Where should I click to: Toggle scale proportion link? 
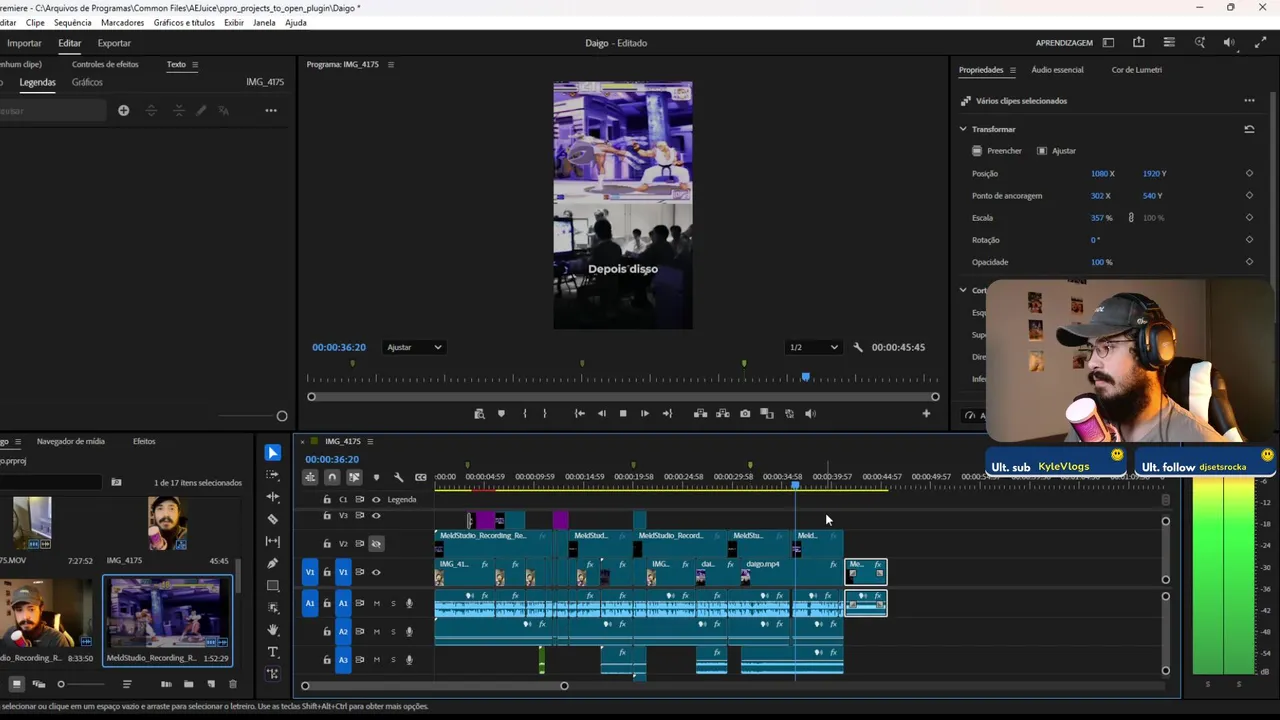[1131, 217]
